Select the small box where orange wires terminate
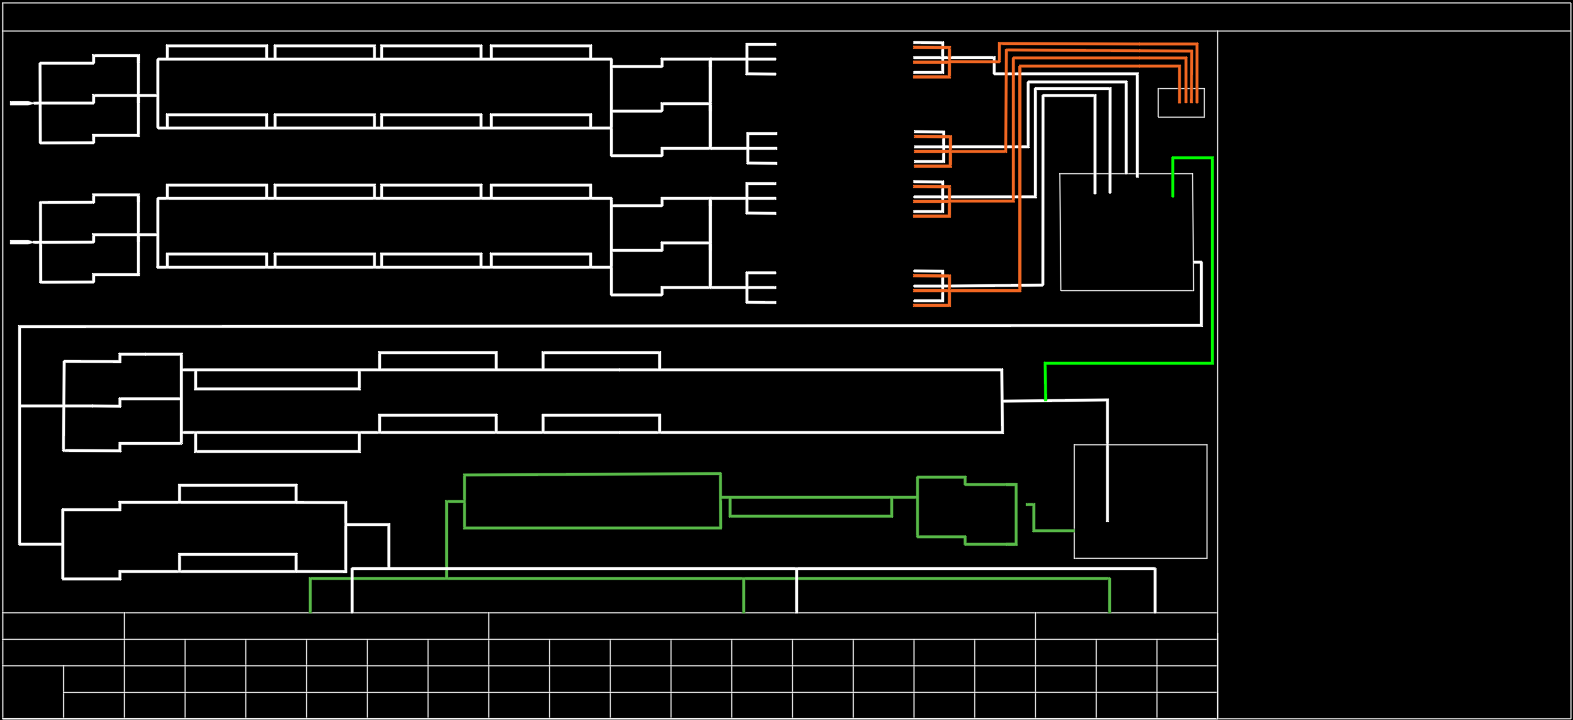The width and height of the screenshot is (1573, 720). [1181, 103]
